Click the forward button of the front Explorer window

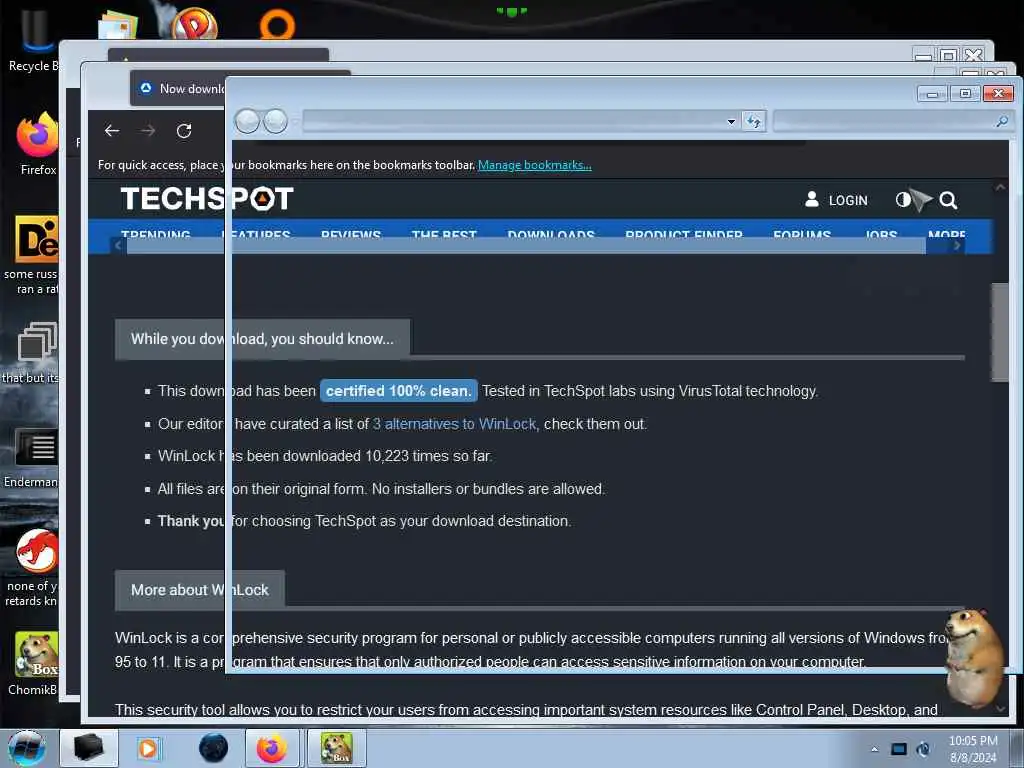(276, 121)
